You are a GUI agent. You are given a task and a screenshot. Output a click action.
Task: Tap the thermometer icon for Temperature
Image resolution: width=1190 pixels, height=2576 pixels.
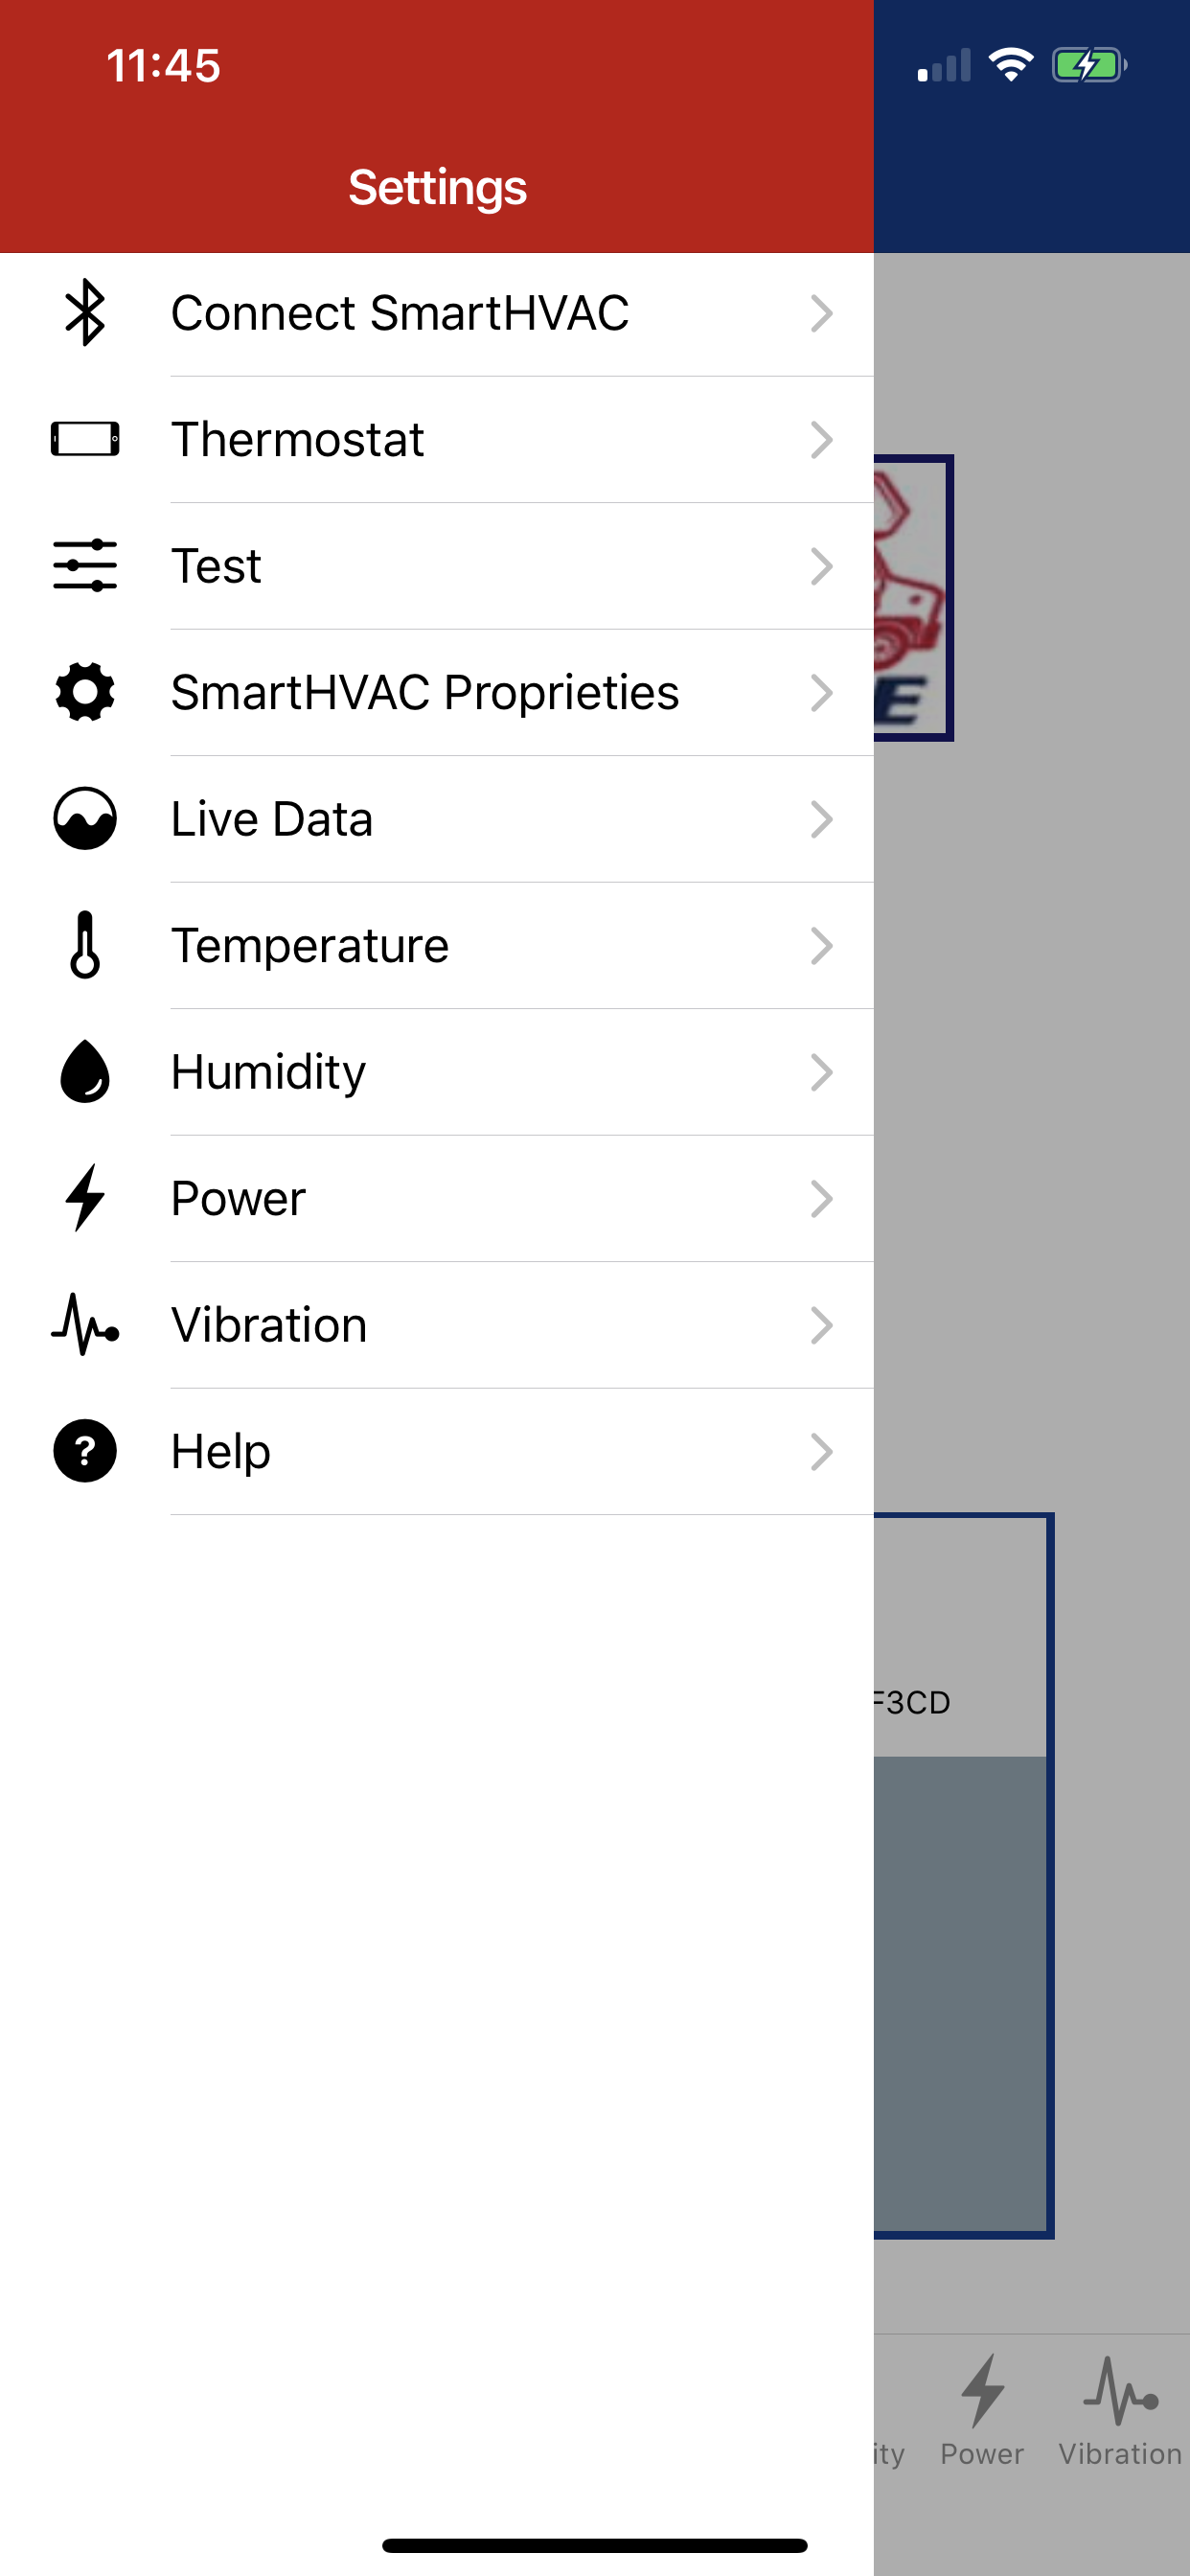coord(85,945)
